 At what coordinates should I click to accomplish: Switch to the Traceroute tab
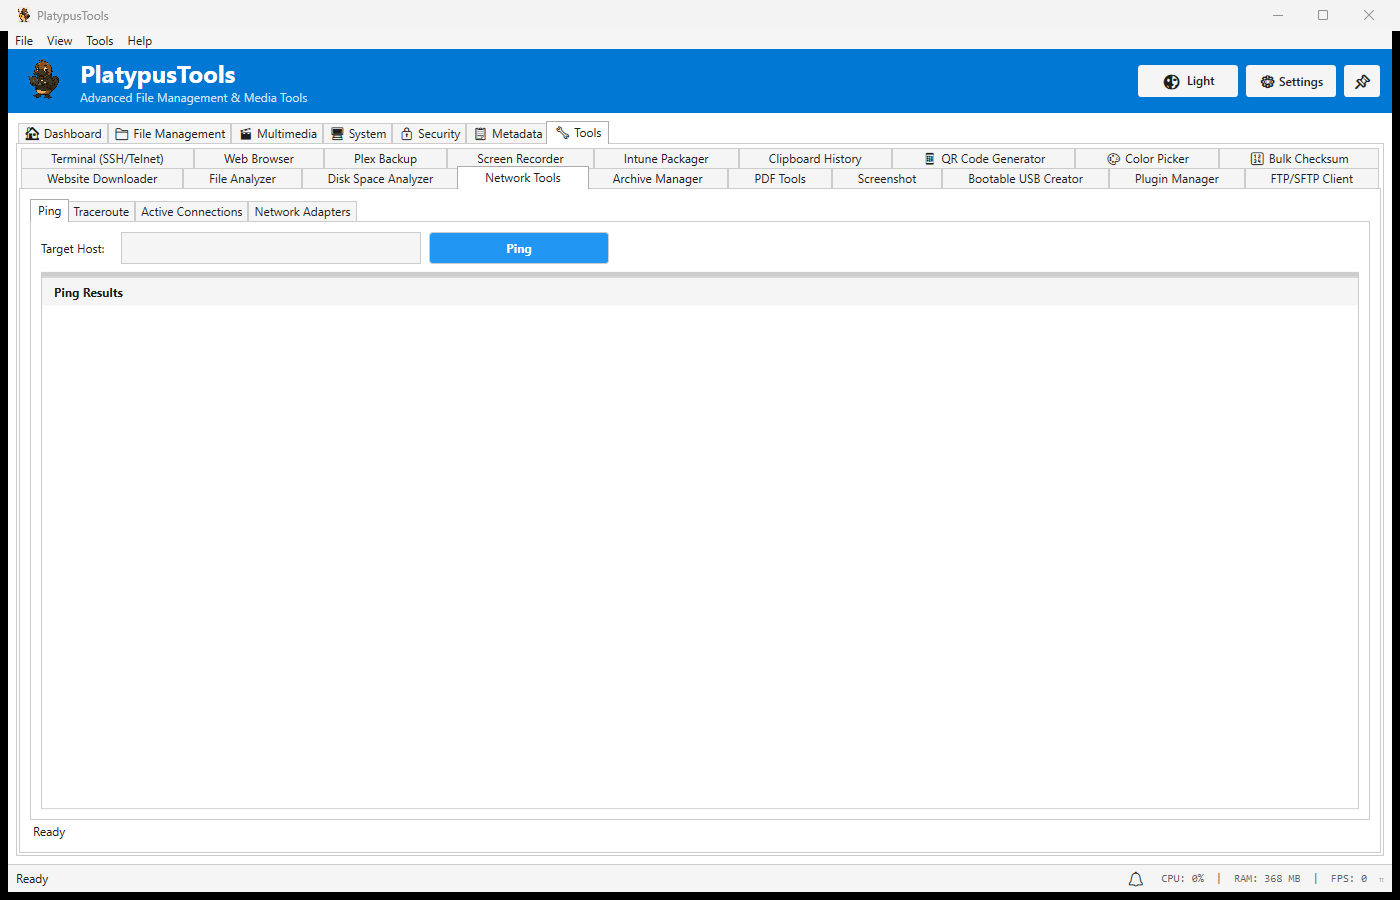coord(100,211)
